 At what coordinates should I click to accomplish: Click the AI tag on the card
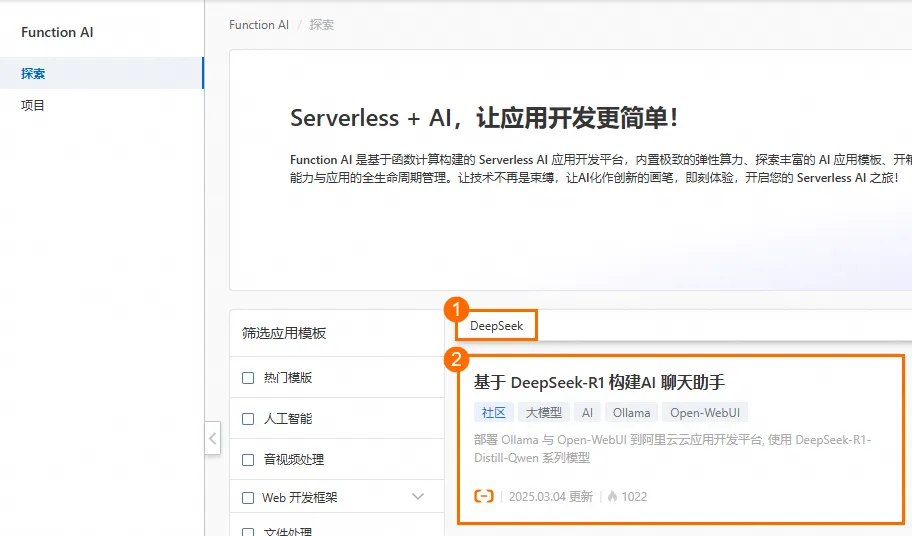[x=587, y=413]
